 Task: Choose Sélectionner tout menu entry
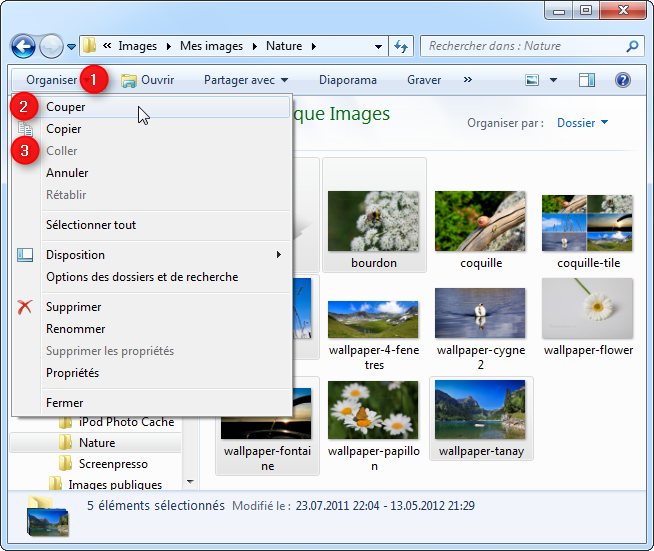click(91, 225)
